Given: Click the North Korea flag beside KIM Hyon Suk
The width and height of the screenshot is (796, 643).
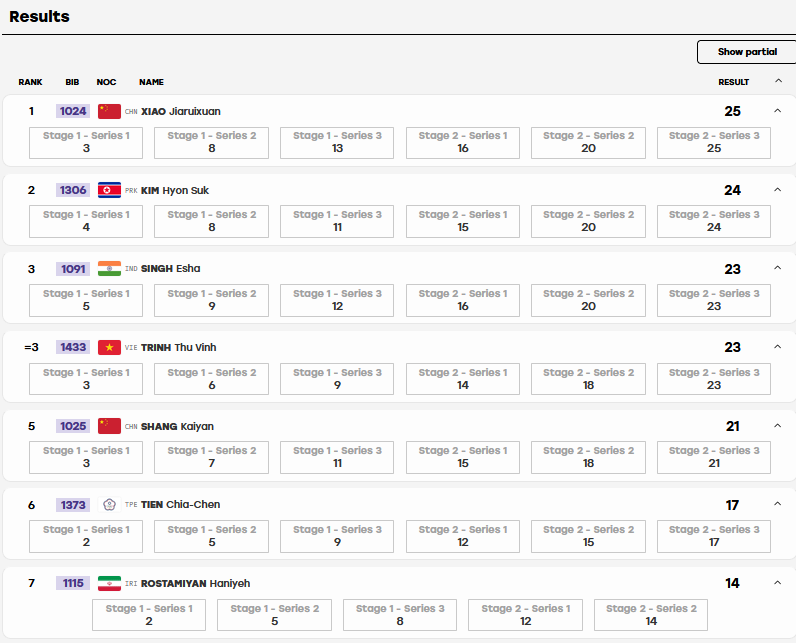Looking at the screenshot, I should [x=109, y=190].
